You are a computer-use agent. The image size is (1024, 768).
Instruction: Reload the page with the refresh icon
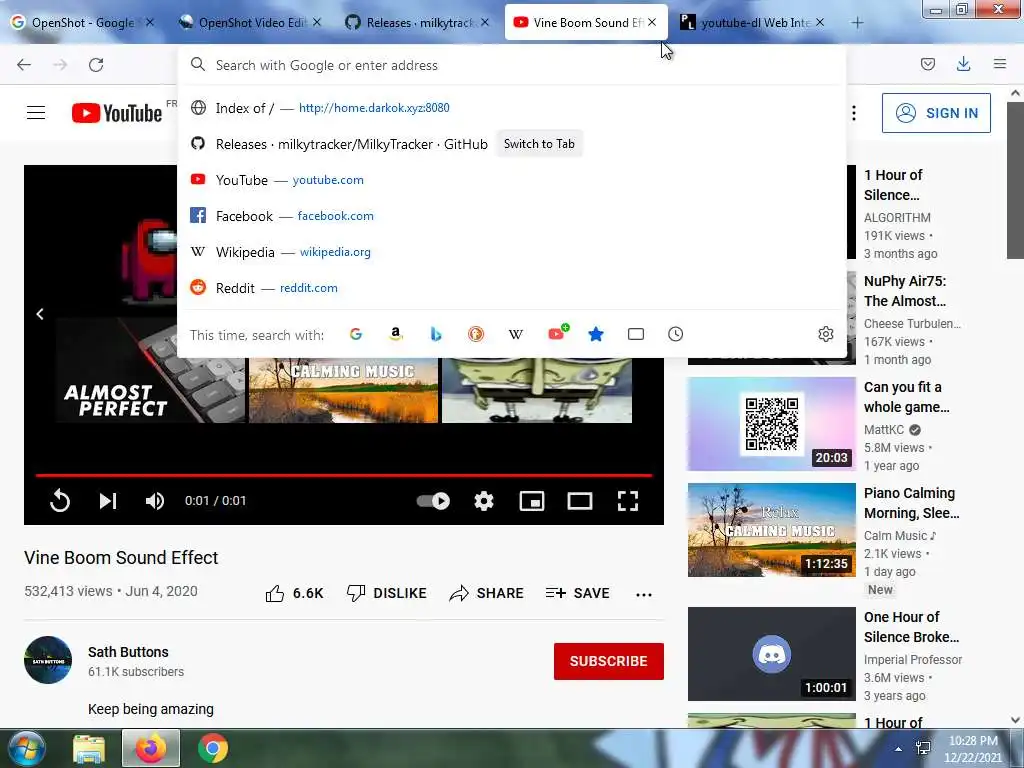coord(96,65)
